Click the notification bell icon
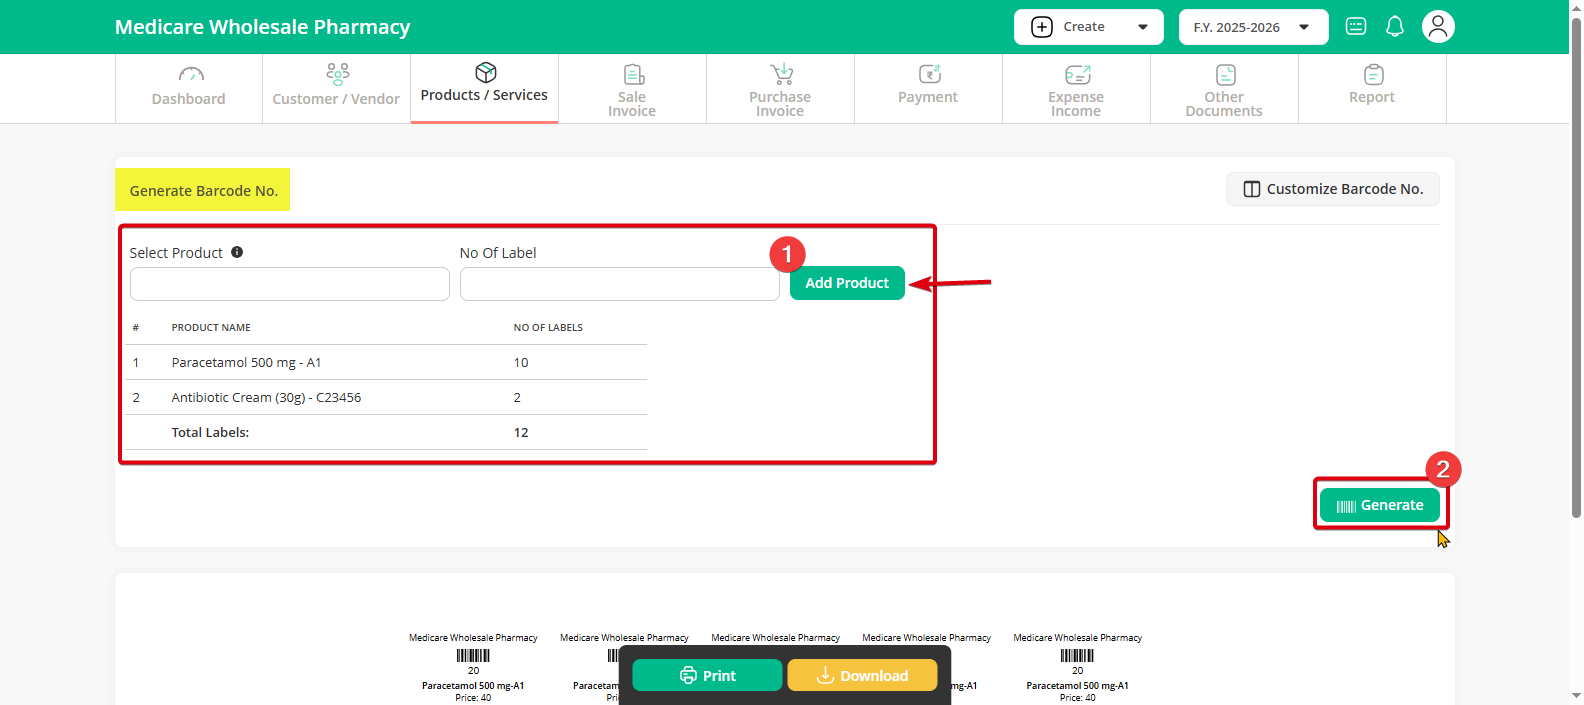1584x705 pixels. [1395, 27]
